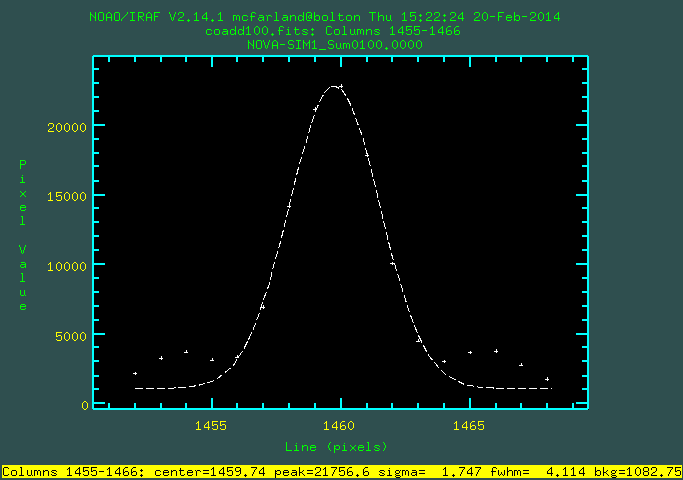Click the peak of the Gaussian curve

[336, 86]
